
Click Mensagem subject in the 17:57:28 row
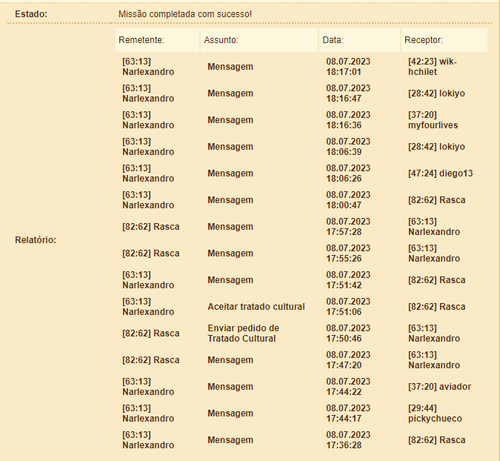click(230, 227)
